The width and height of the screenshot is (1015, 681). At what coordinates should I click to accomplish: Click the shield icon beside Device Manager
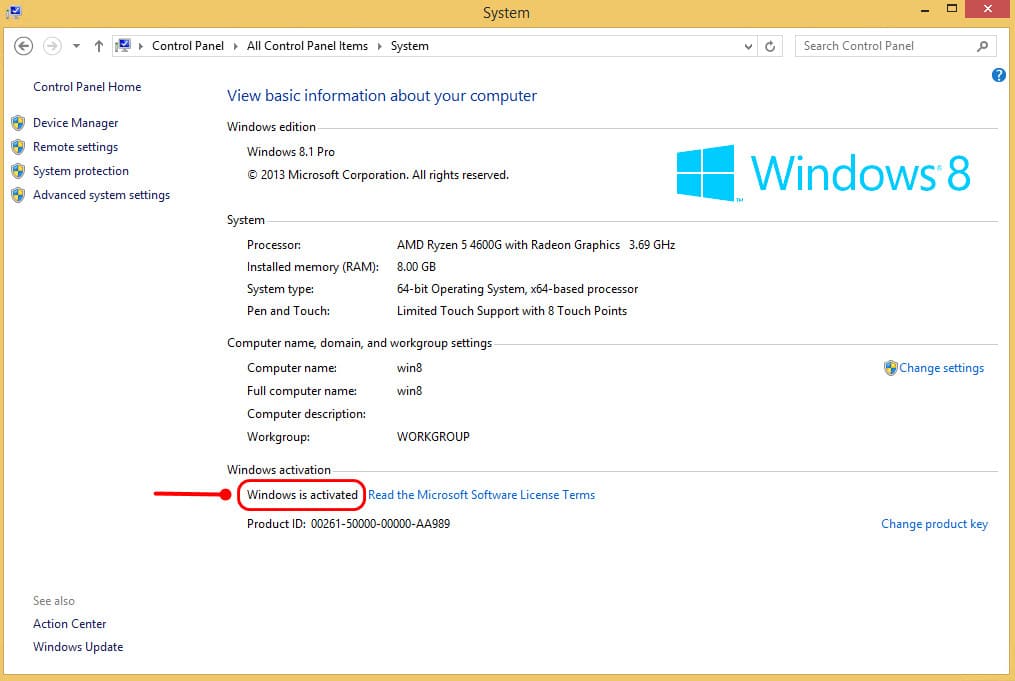point(18,123)
